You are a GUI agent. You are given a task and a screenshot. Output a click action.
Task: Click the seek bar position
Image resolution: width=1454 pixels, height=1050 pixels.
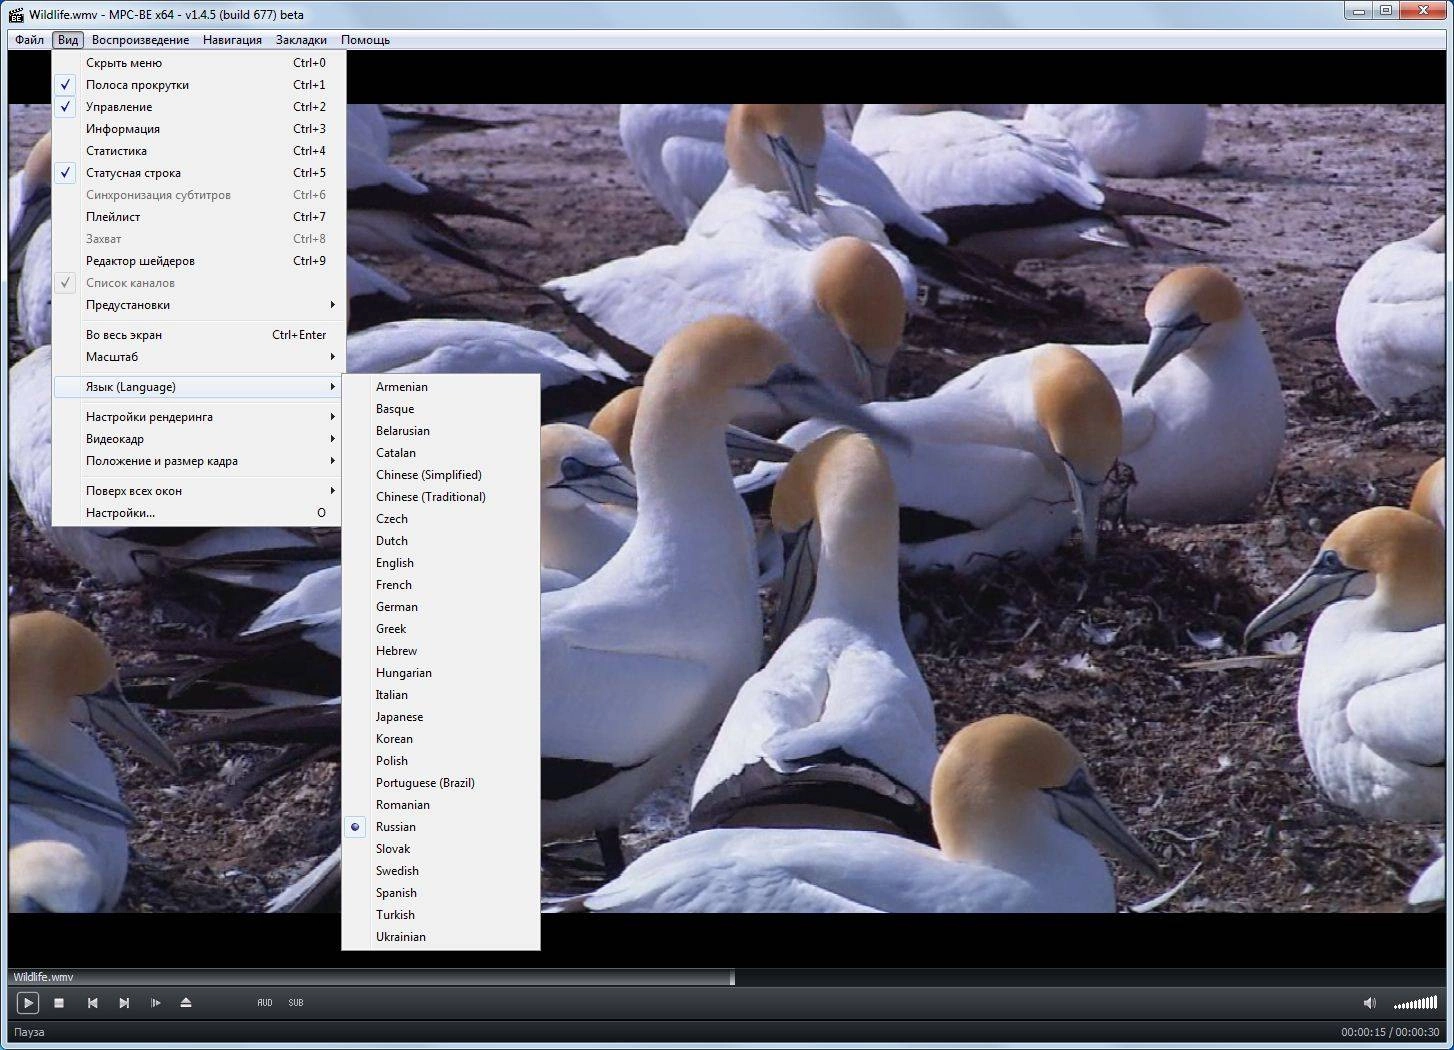(x=727, y=977)
